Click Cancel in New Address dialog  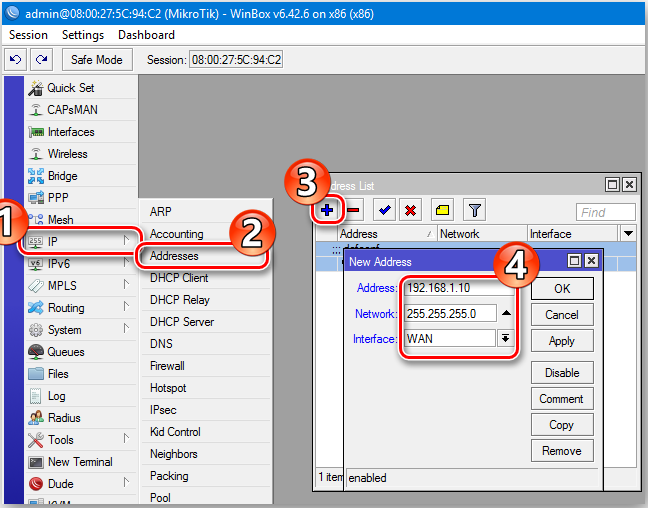click(x=562, y=315)
